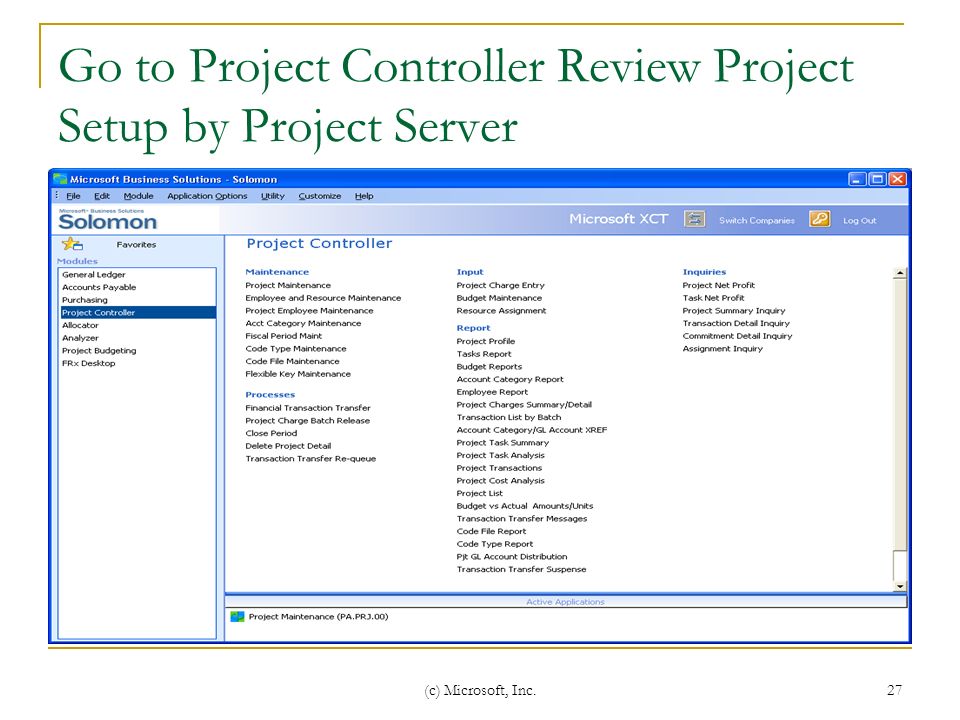Viewport: 960px width, 720px height.
Task: Open the Application Options menu
Action: coord(207,196)
